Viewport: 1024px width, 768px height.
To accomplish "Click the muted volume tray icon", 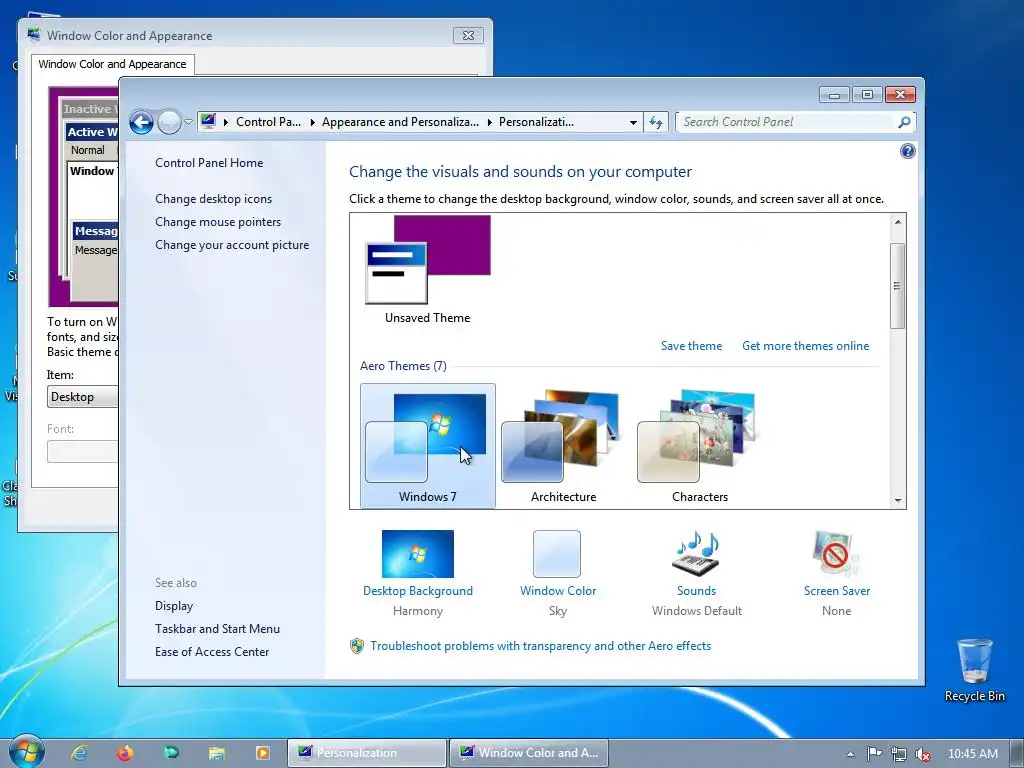I will pyautogui.click(x=923, y=754).
